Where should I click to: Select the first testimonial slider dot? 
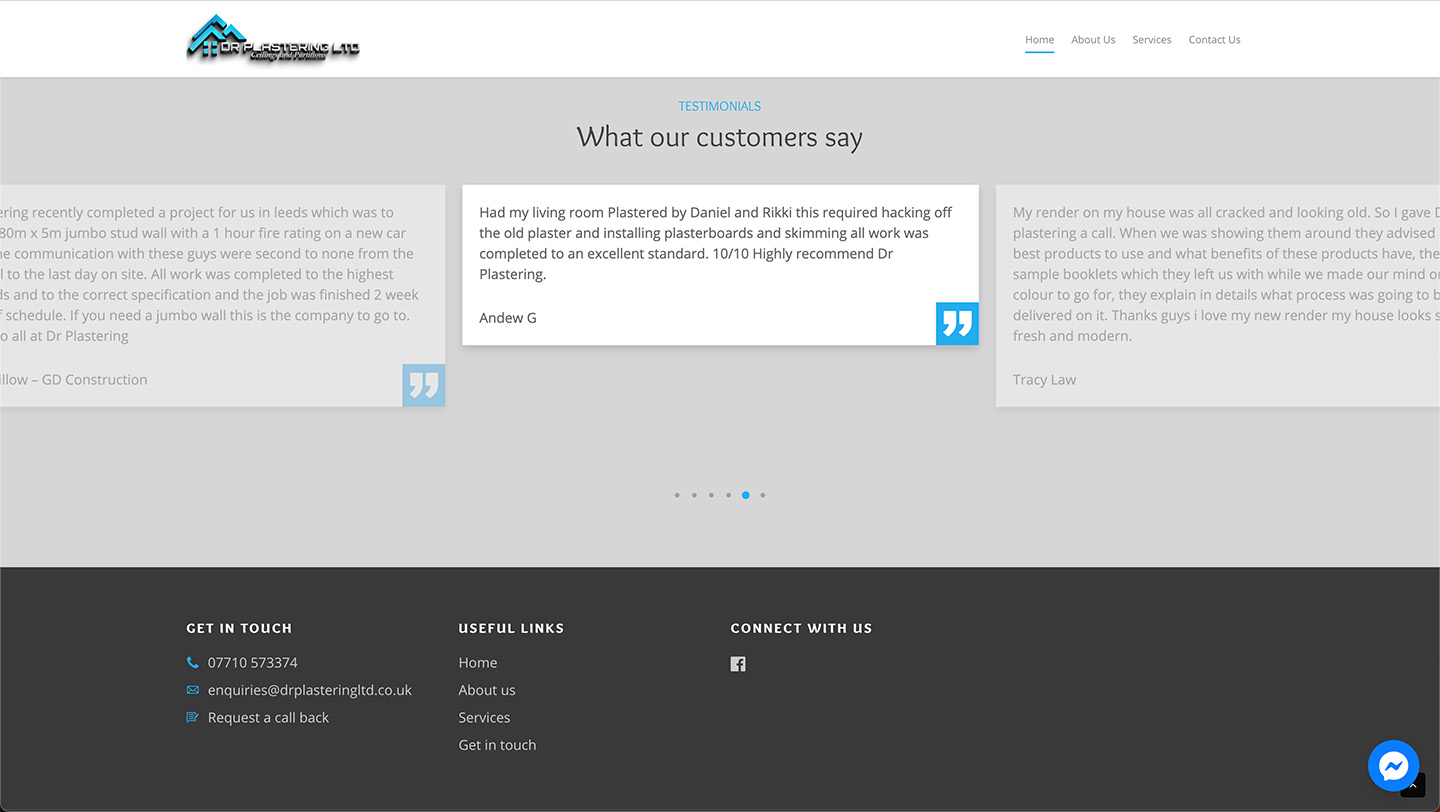pyautogui.click(x=677, y=495)
